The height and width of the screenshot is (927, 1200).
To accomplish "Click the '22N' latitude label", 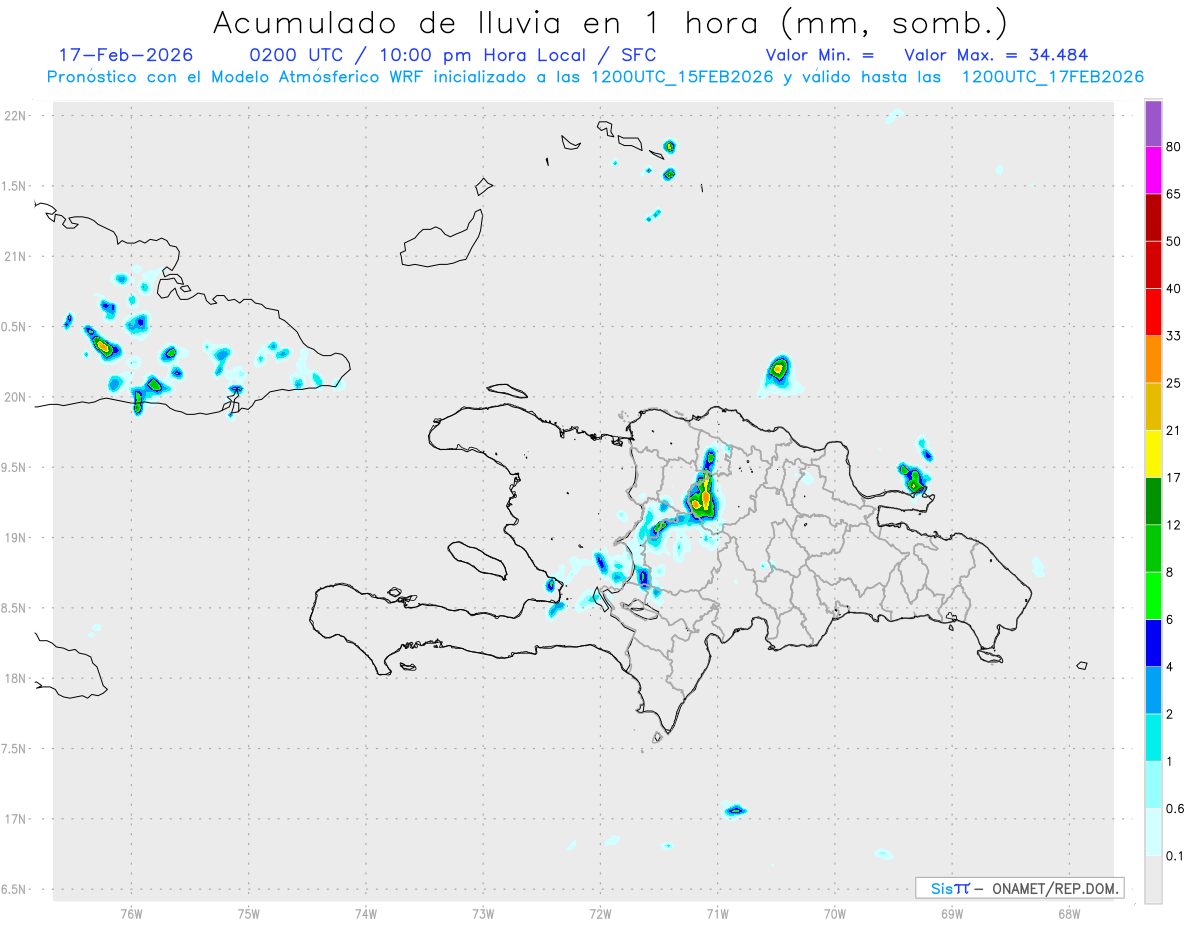I will (16, 115).
